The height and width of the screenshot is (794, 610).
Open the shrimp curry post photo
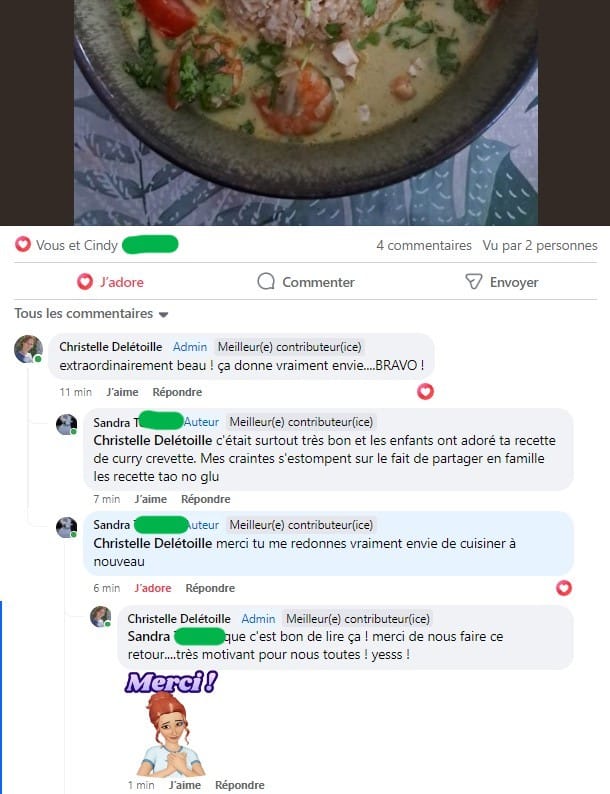tap(306, 112)
